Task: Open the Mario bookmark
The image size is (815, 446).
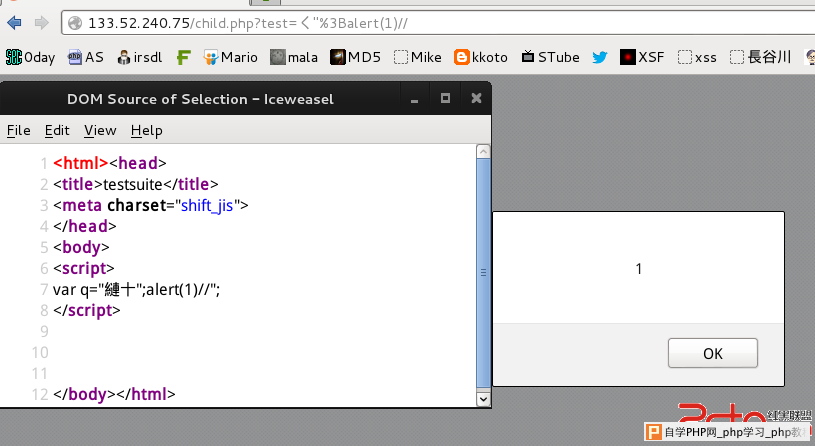Action: (x=231, y=57)
